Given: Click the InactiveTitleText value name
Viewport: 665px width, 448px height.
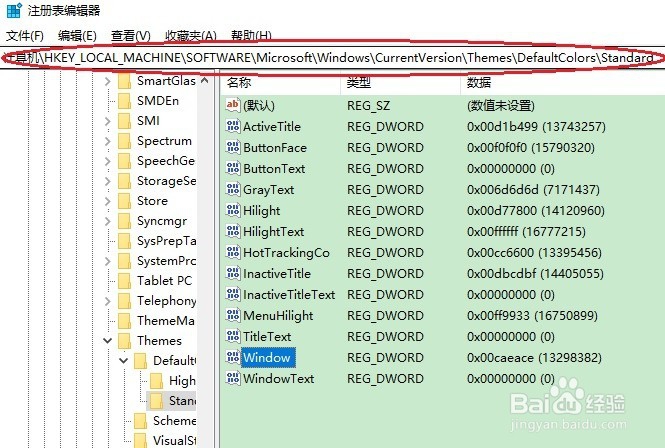Looking at the screenshot, I should coord(289,294).
